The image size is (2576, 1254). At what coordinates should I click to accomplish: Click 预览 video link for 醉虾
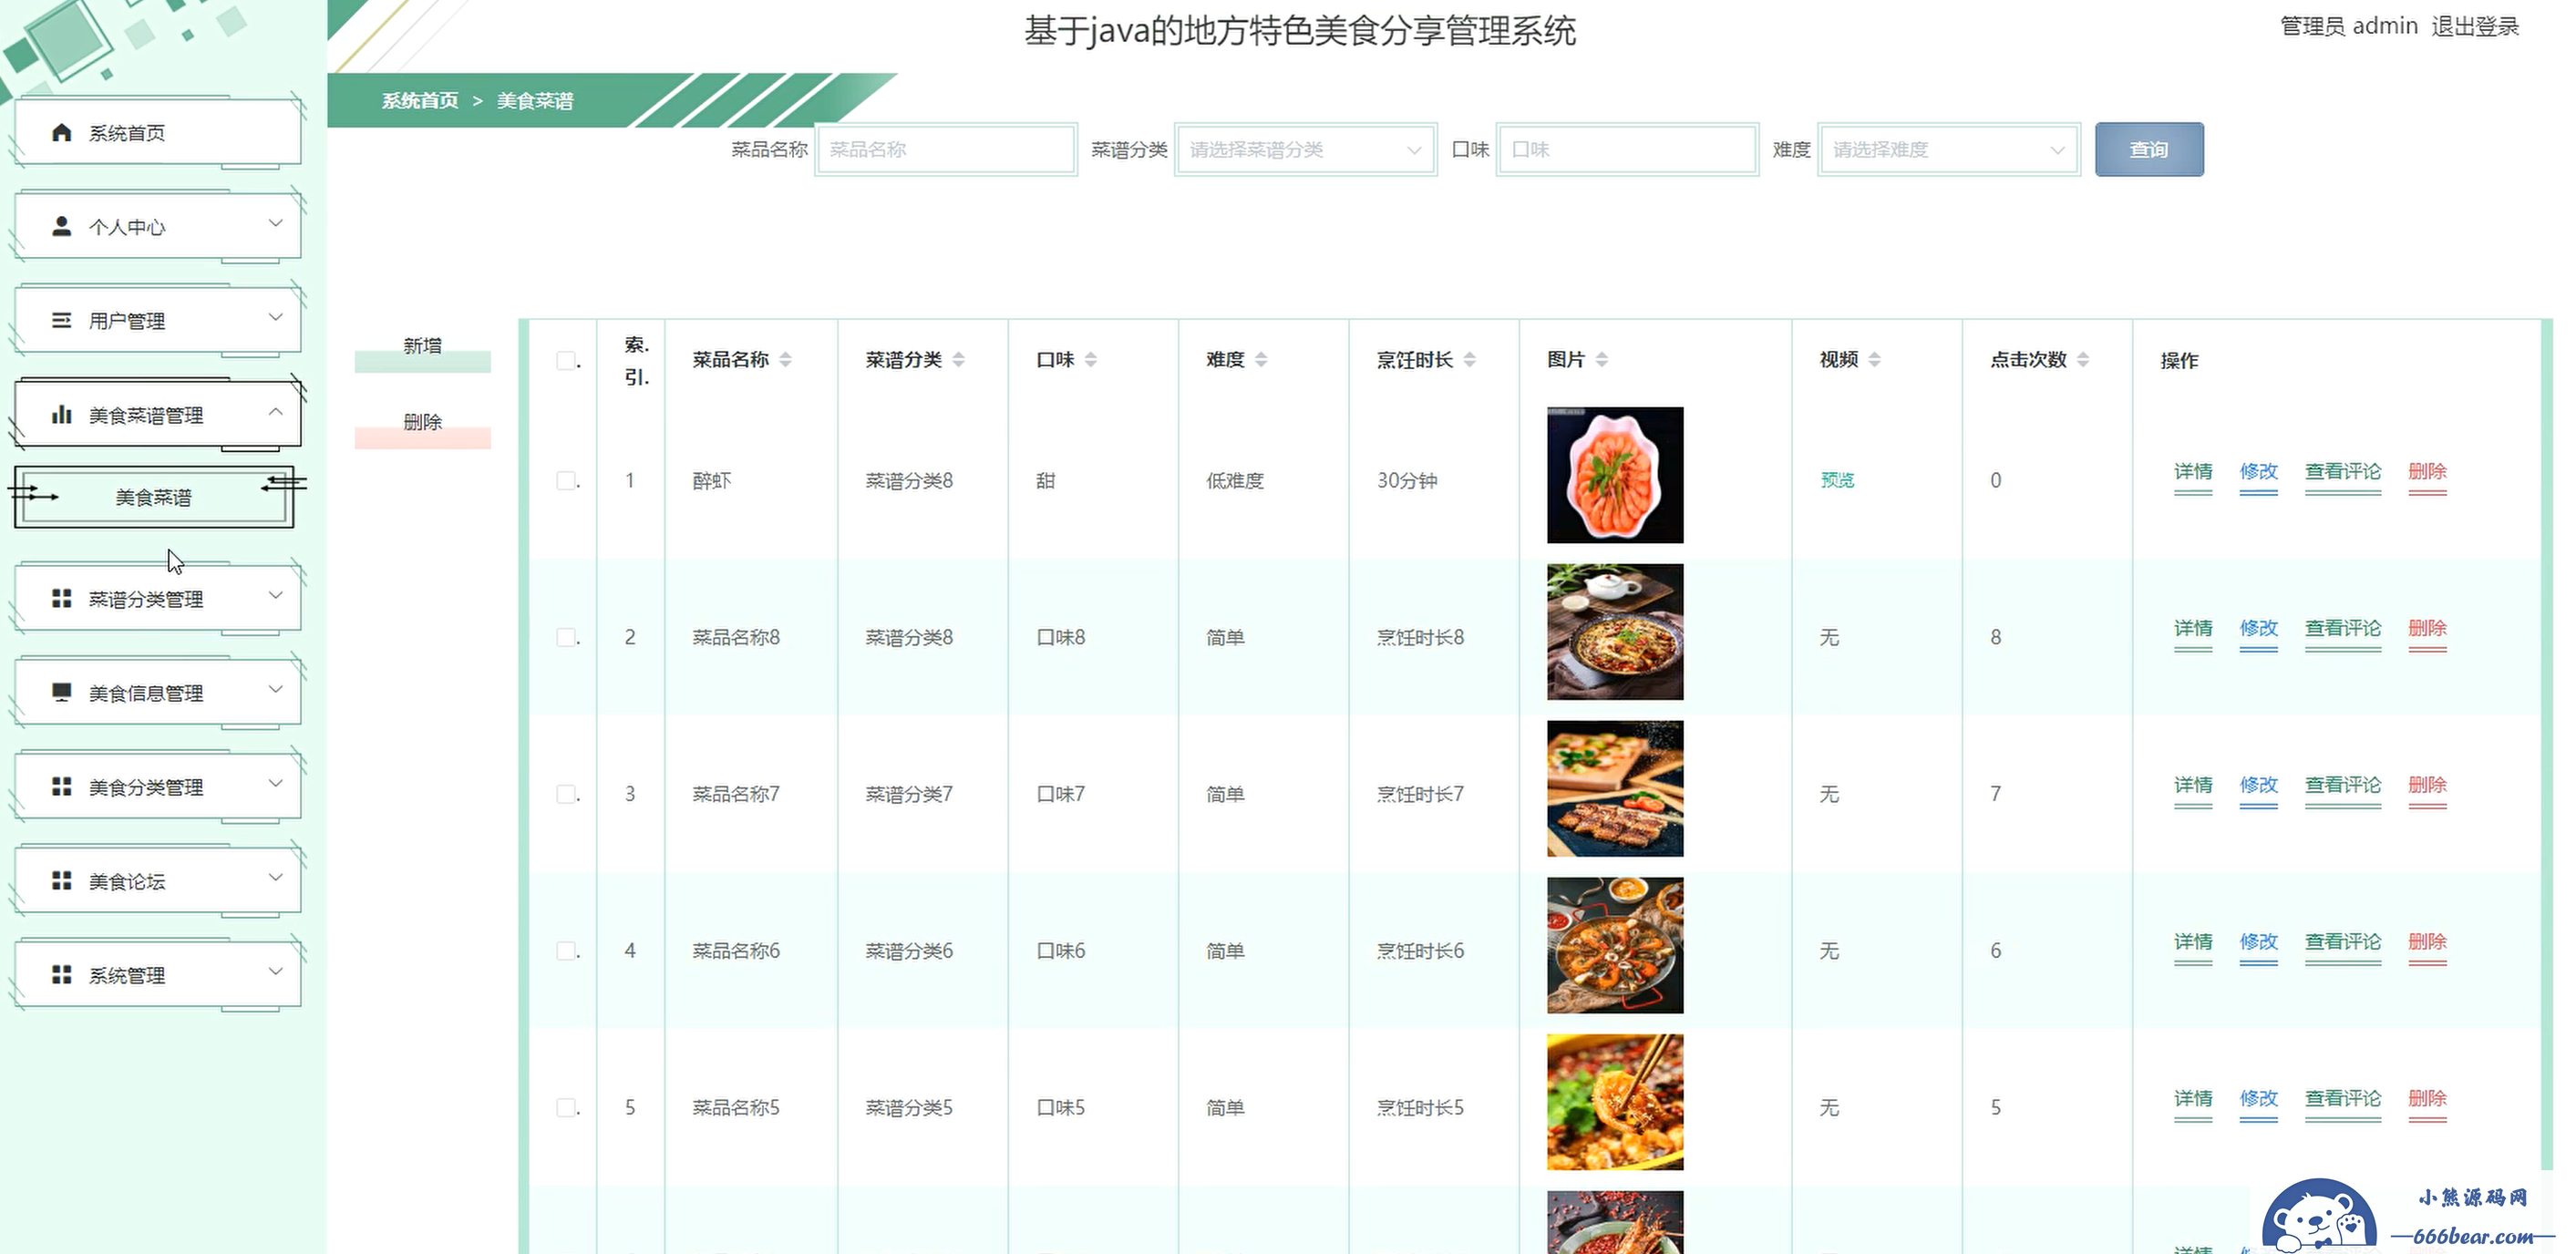click(x=1837, y=480)
